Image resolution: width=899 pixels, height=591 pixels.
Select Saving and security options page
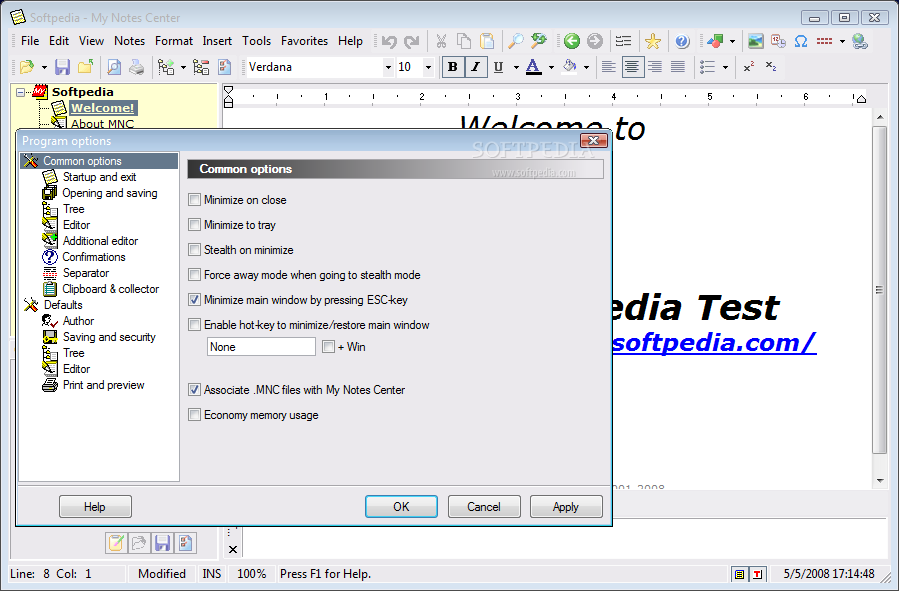point(109,337)
